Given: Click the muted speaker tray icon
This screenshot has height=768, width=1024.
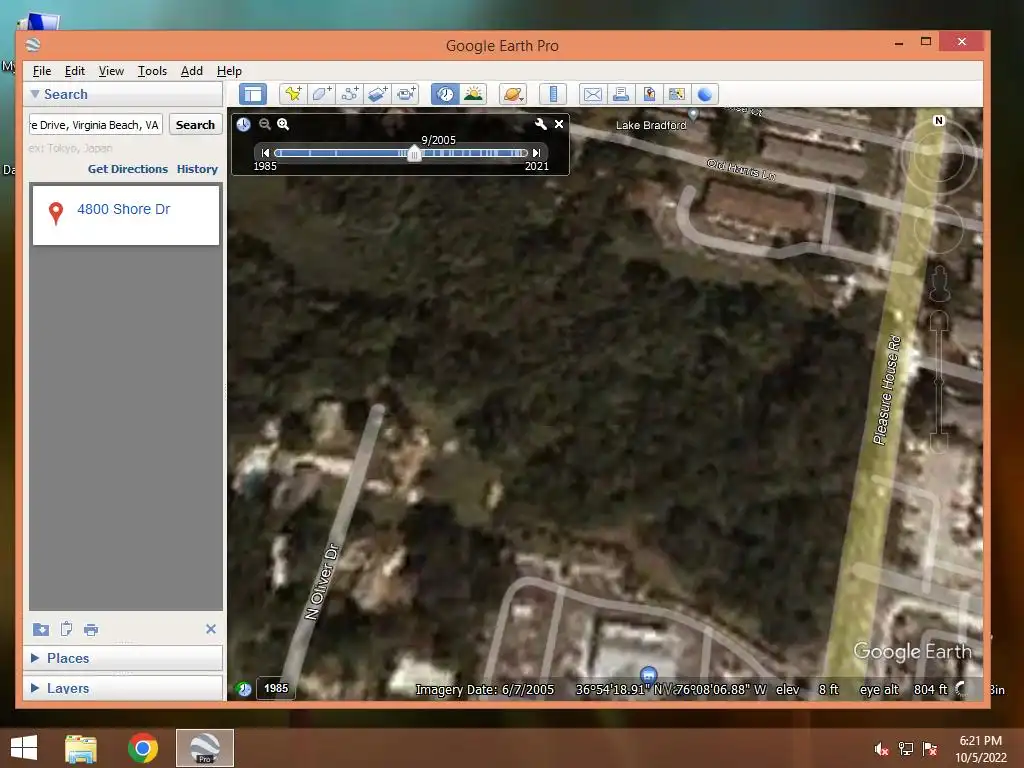Looking at the screenshot, I should point(881,749).
